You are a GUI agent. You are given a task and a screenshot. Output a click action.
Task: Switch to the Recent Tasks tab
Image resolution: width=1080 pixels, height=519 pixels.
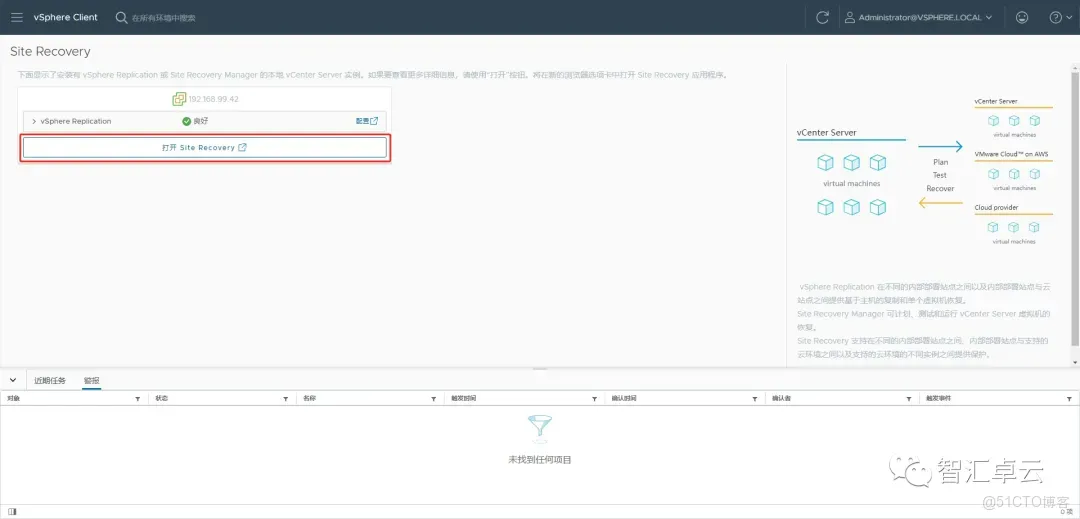(50, 381)
